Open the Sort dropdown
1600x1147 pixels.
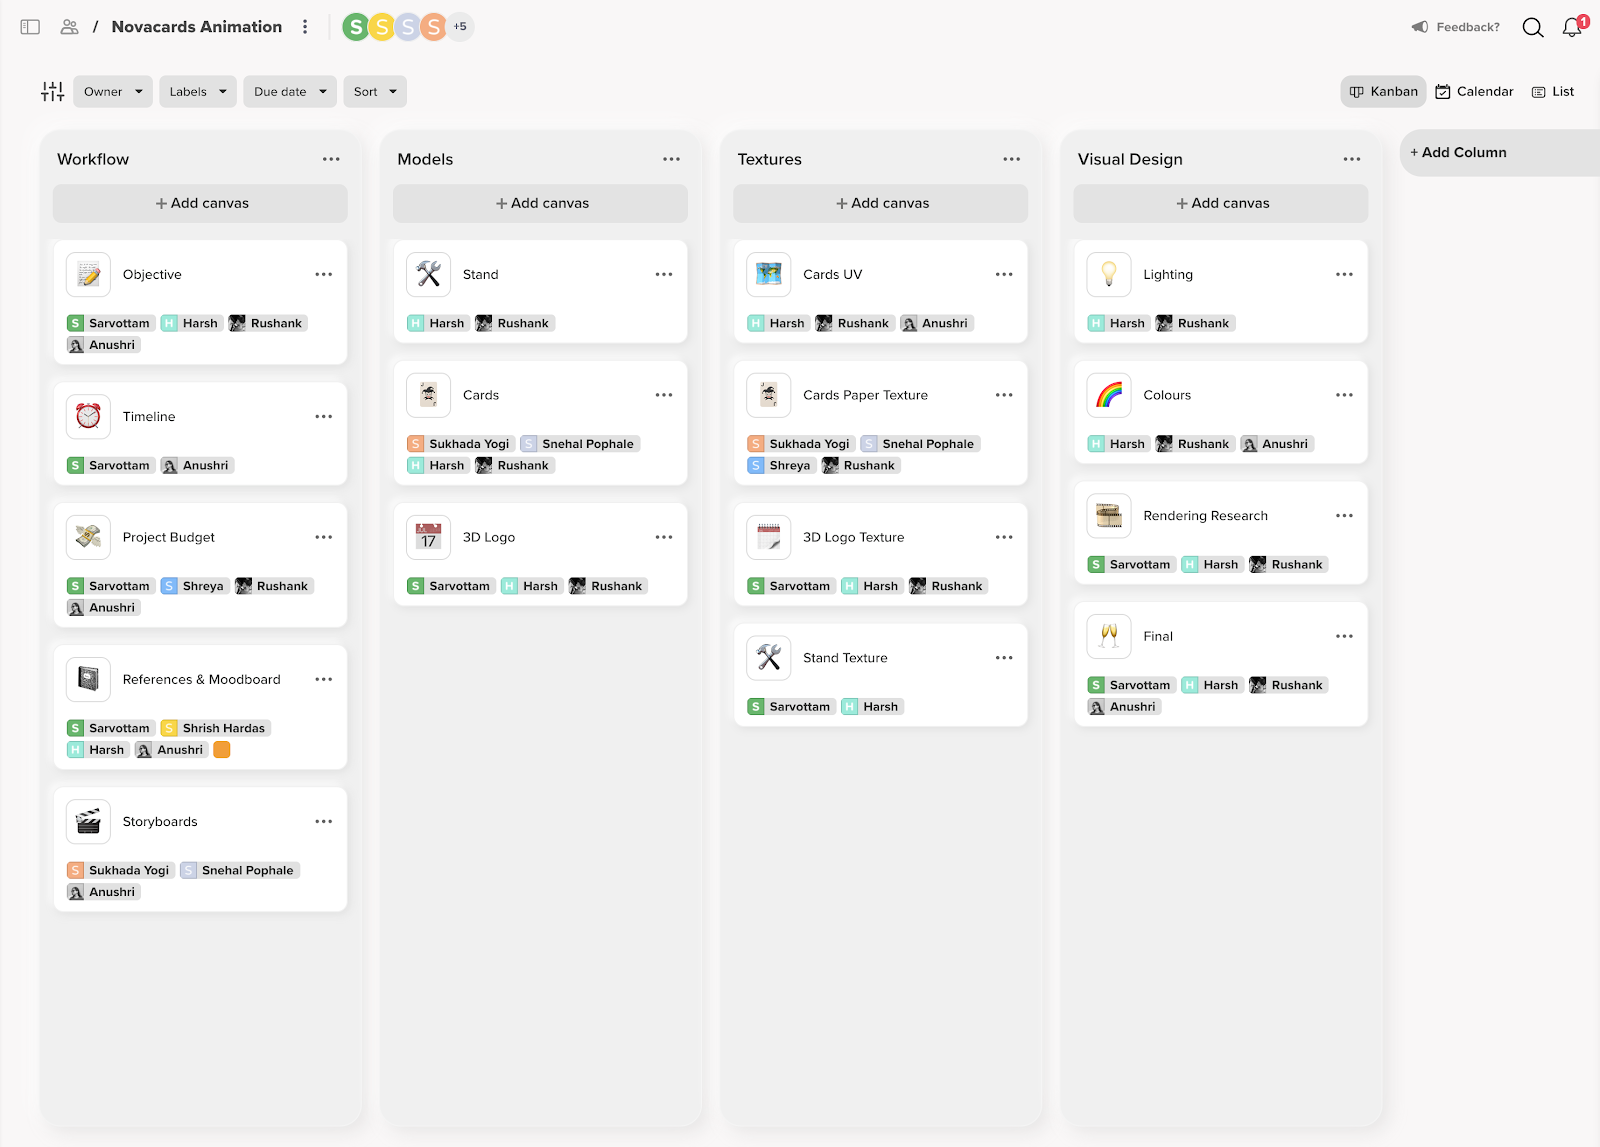(374, 92)
